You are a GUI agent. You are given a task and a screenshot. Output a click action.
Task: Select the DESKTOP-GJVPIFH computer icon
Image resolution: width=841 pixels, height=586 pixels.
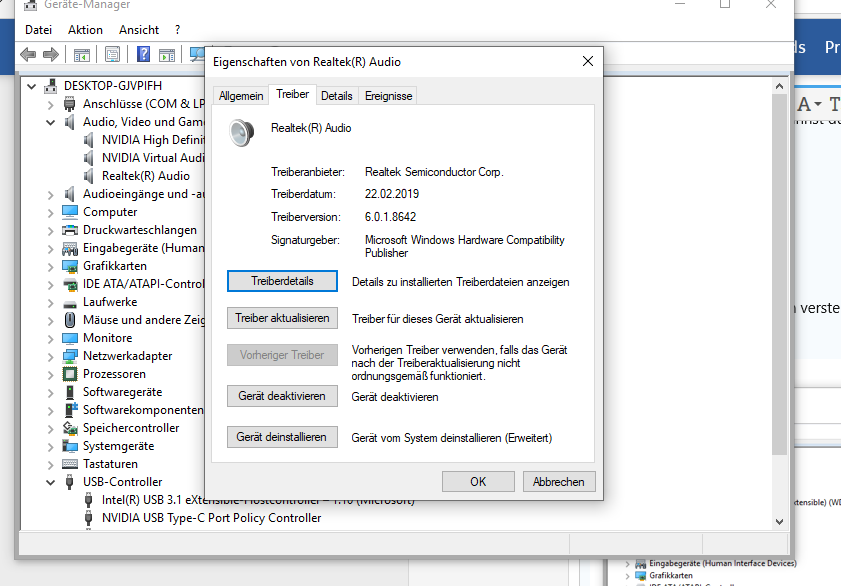point(51,86)
